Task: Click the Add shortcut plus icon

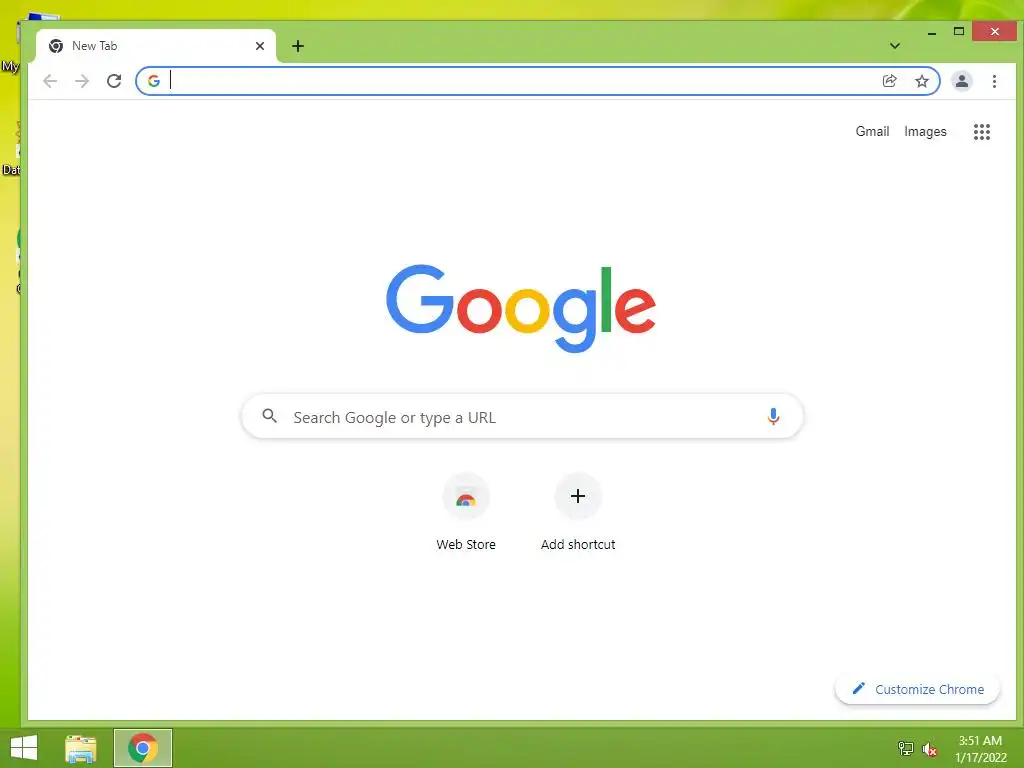Action: (578, 496)
